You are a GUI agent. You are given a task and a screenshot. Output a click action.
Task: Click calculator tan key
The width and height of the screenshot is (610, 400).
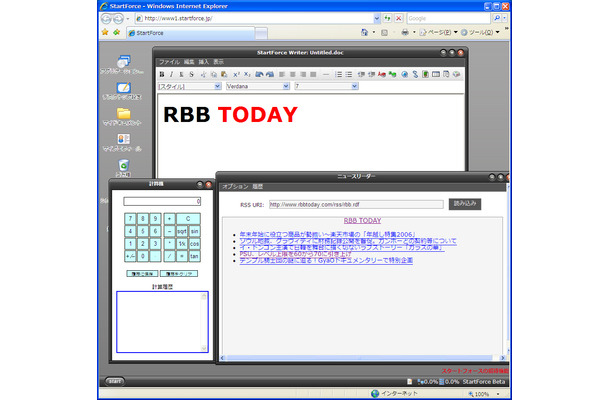point(195,256)
